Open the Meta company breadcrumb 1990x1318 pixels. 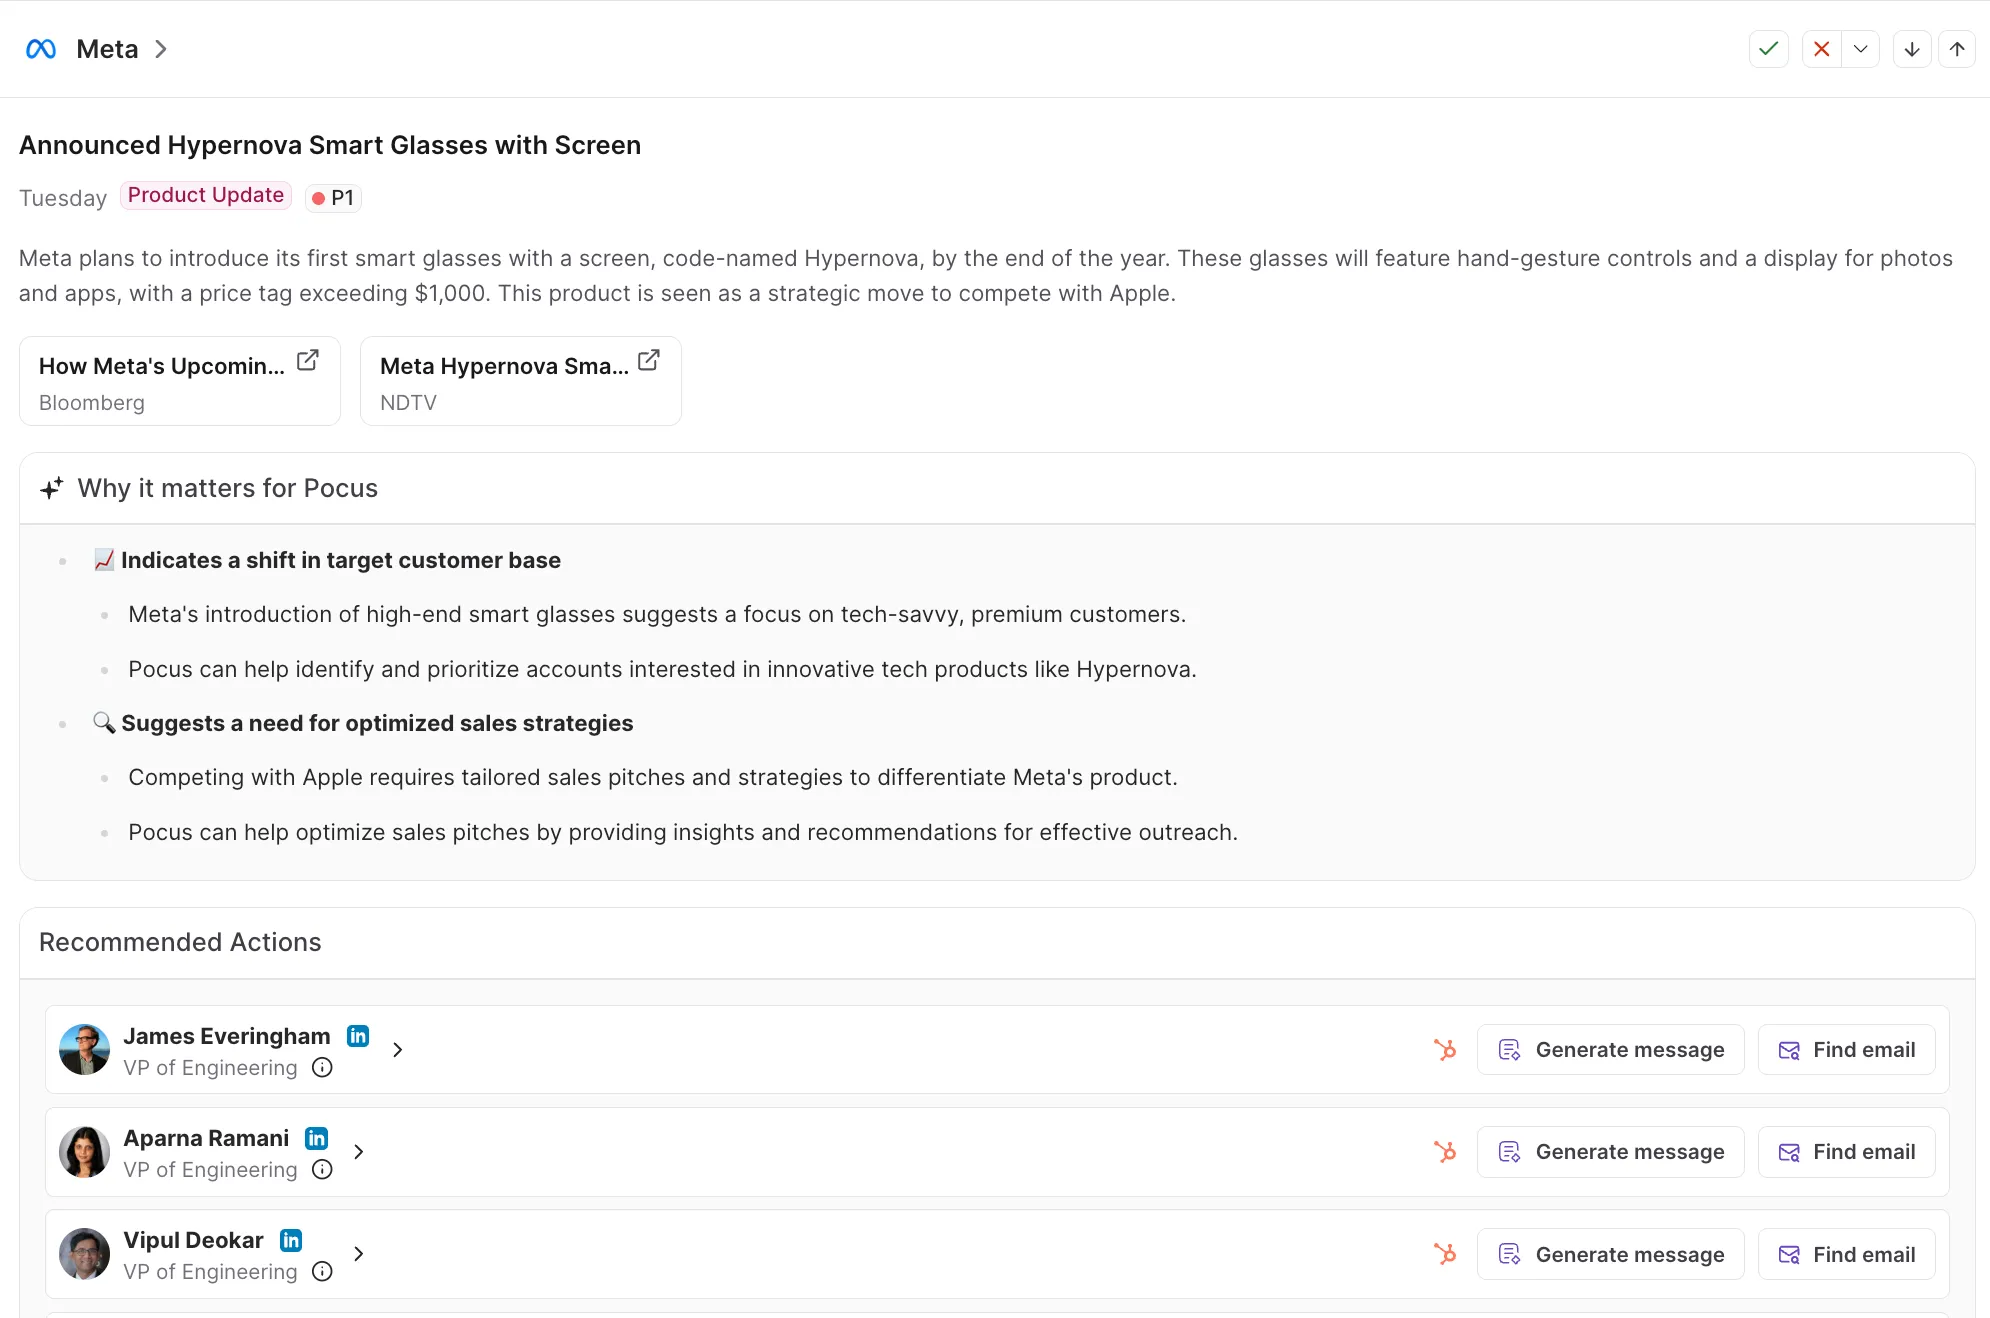tap(107, 49)
